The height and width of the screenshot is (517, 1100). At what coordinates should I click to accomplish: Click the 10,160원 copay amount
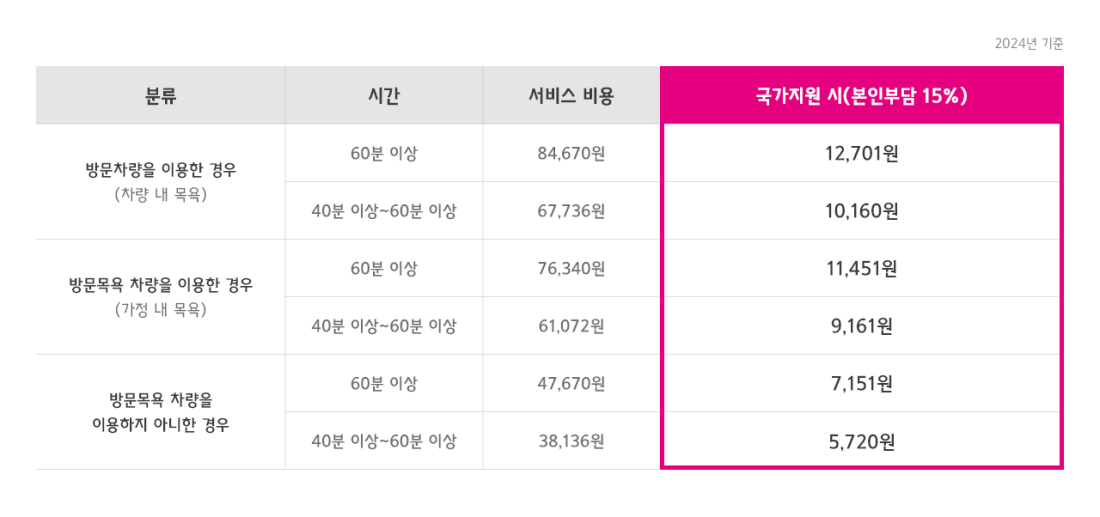[861, 210]
